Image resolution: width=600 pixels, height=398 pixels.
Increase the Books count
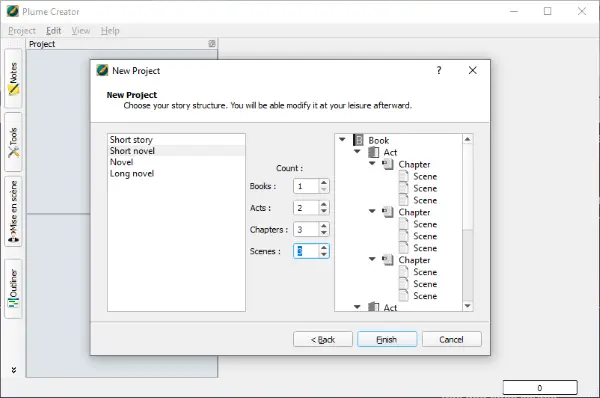[324, 183]
